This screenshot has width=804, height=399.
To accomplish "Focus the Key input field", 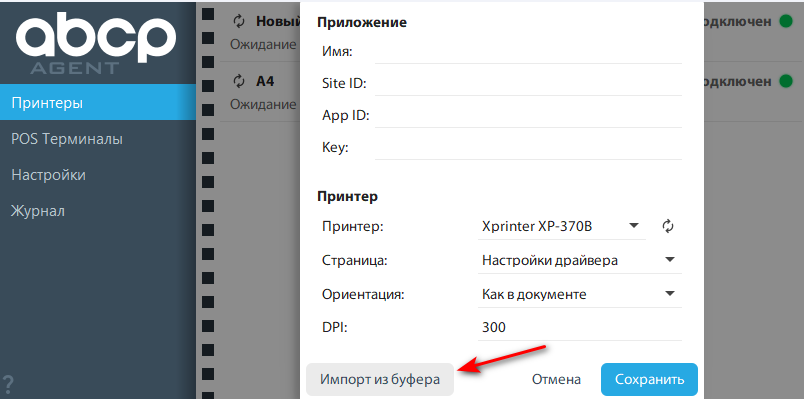I will click(x=528, y=148).
